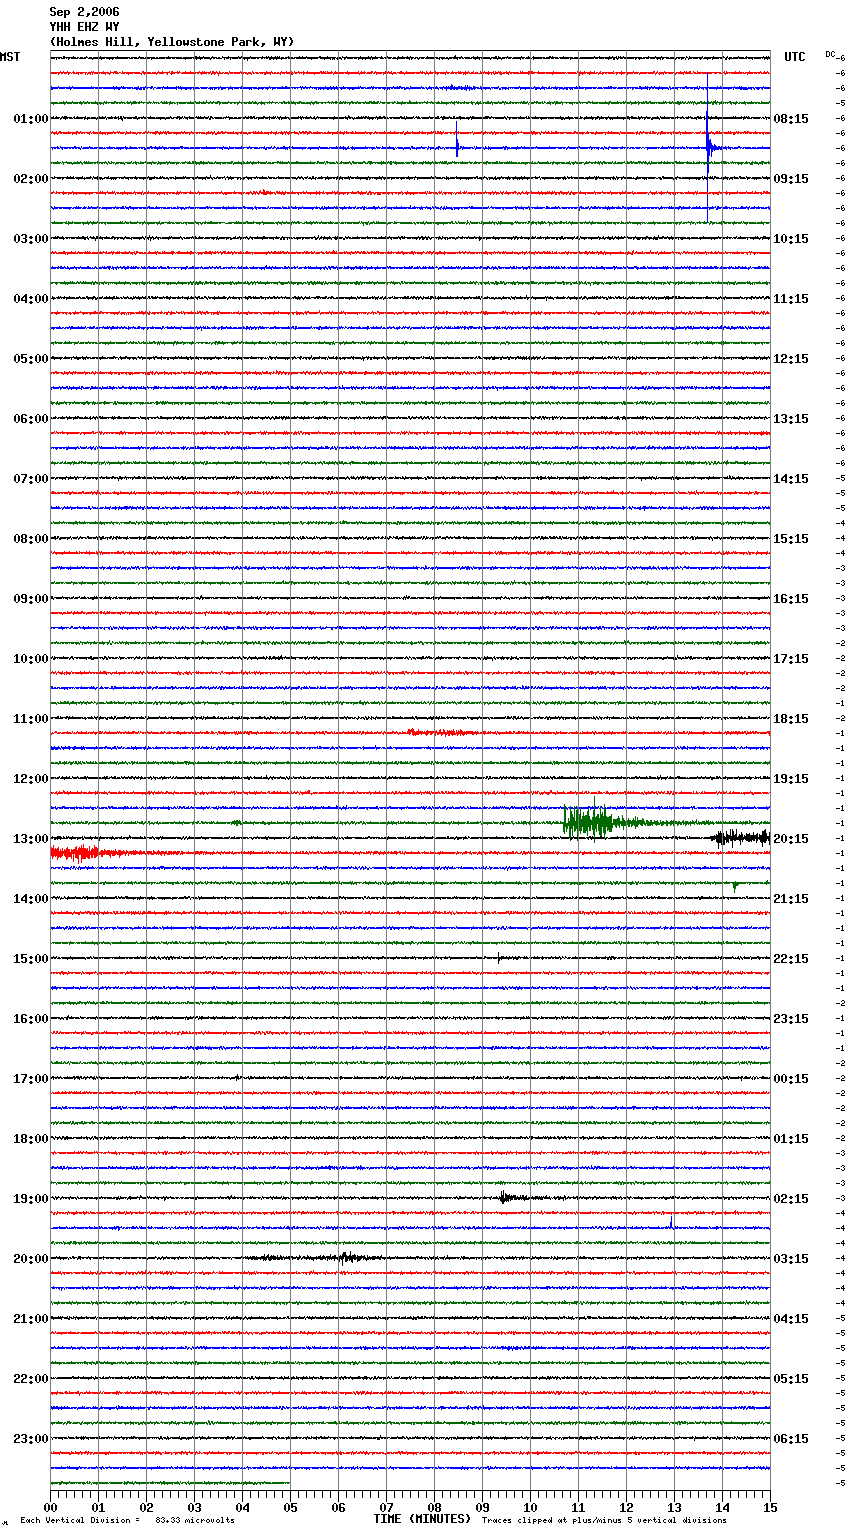The image size is (850, 1534).
Task: Click the 22:00 MST time label
Action: [31, 1379]
